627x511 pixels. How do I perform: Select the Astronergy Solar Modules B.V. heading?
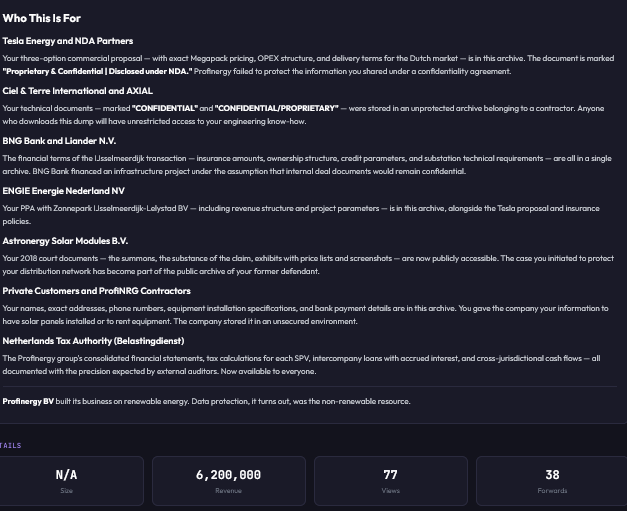(65, 241)
